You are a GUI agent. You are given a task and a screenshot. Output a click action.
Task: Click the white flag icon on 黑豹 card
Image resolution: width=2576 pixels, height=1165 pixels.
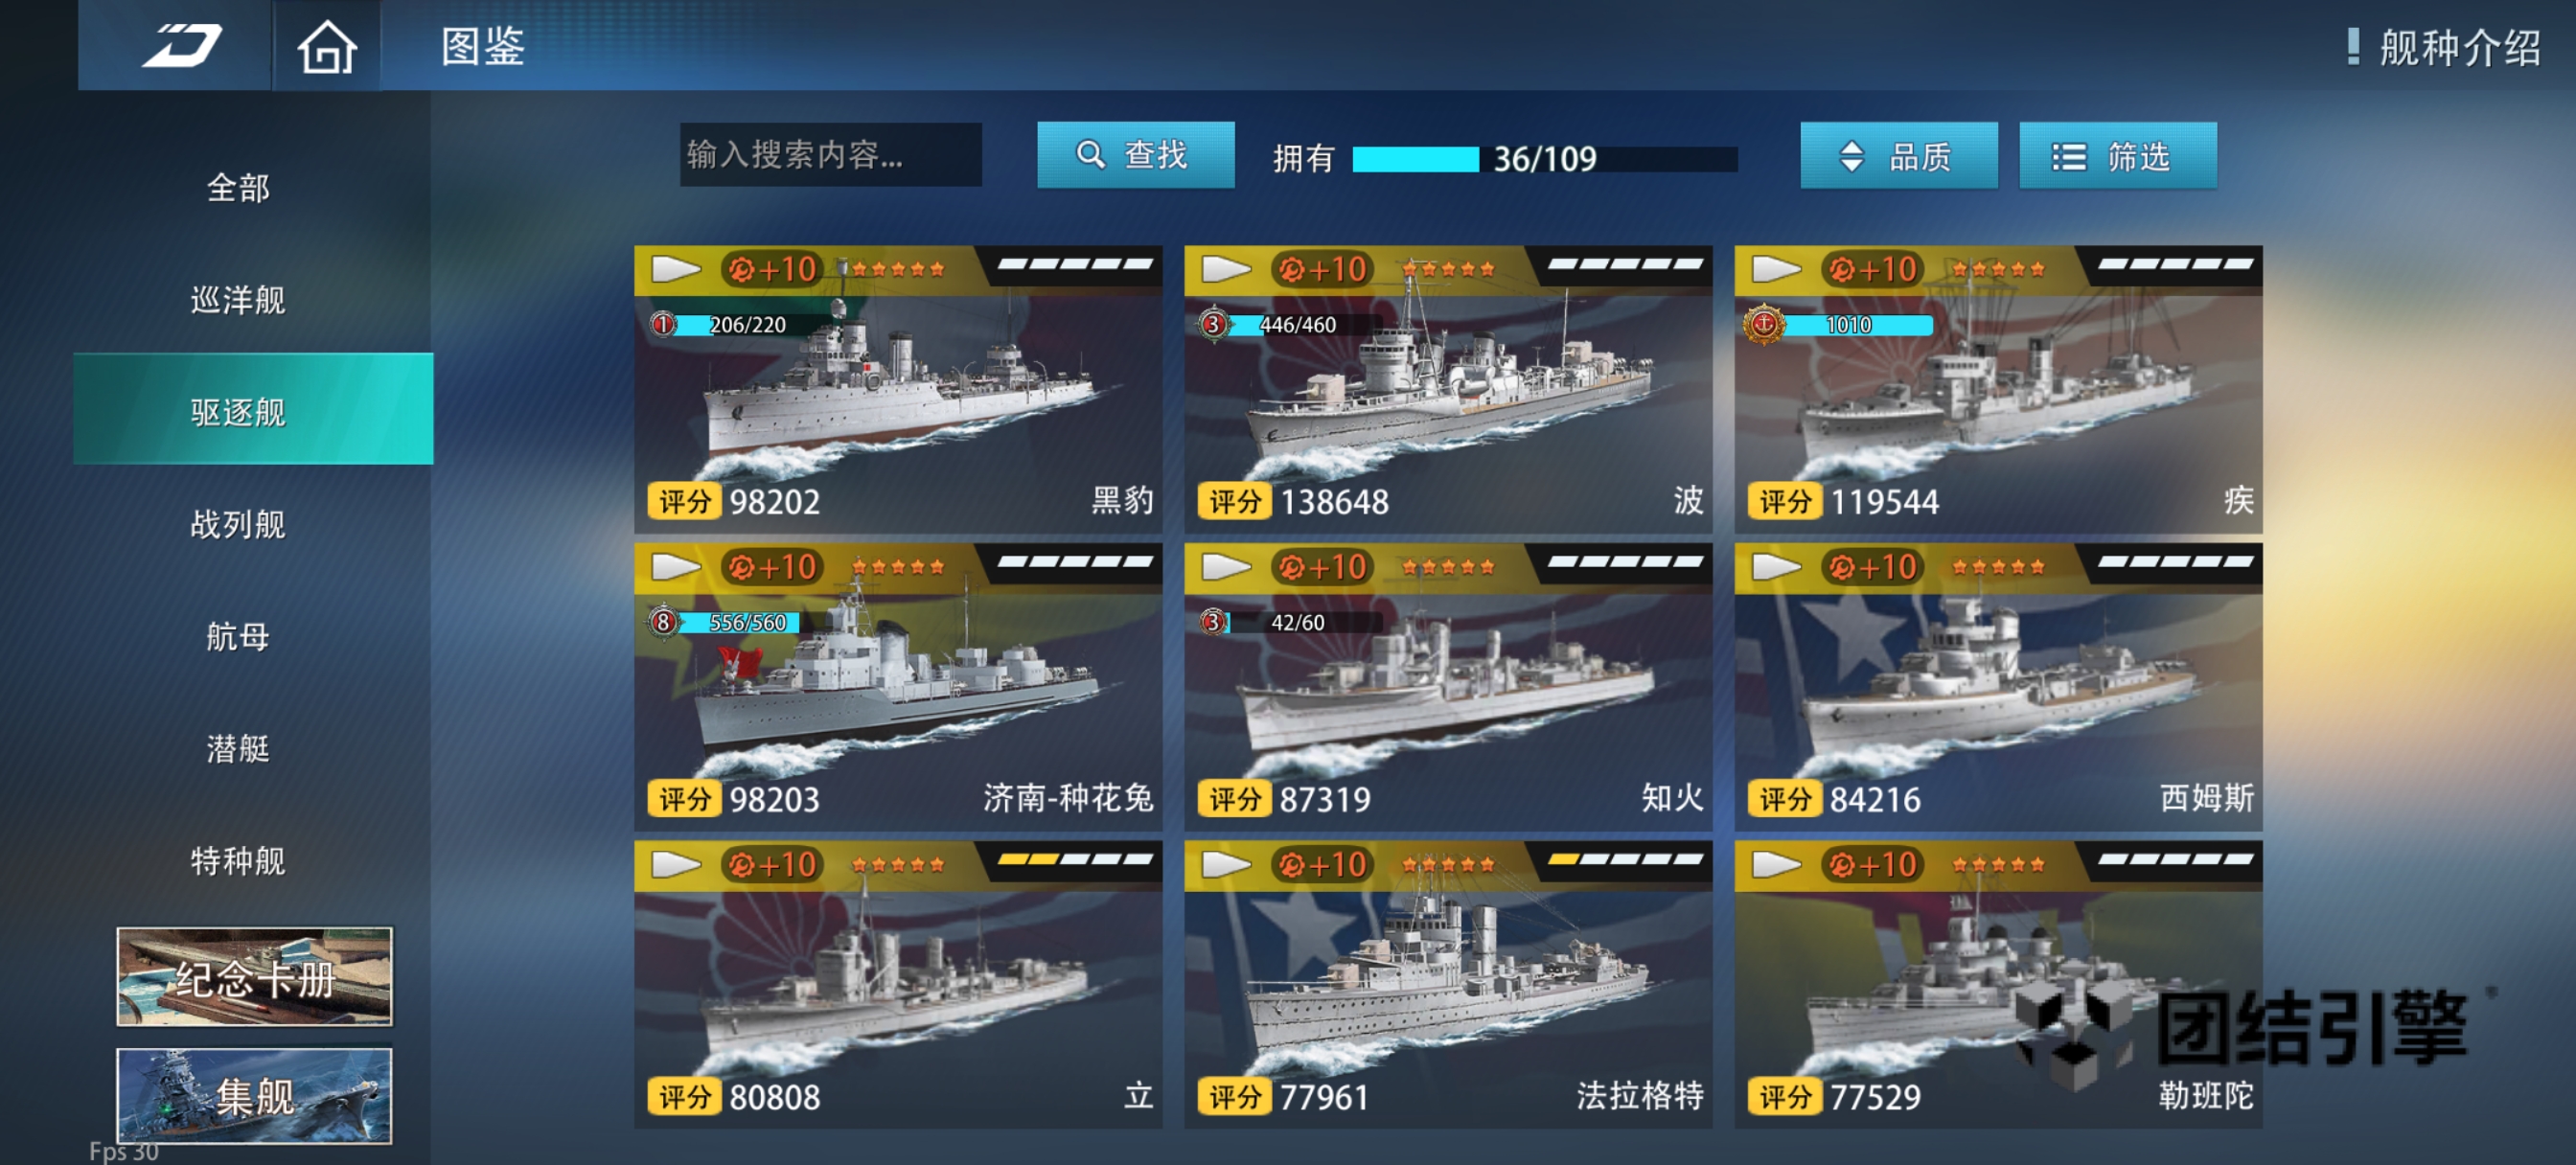[676, 269]
